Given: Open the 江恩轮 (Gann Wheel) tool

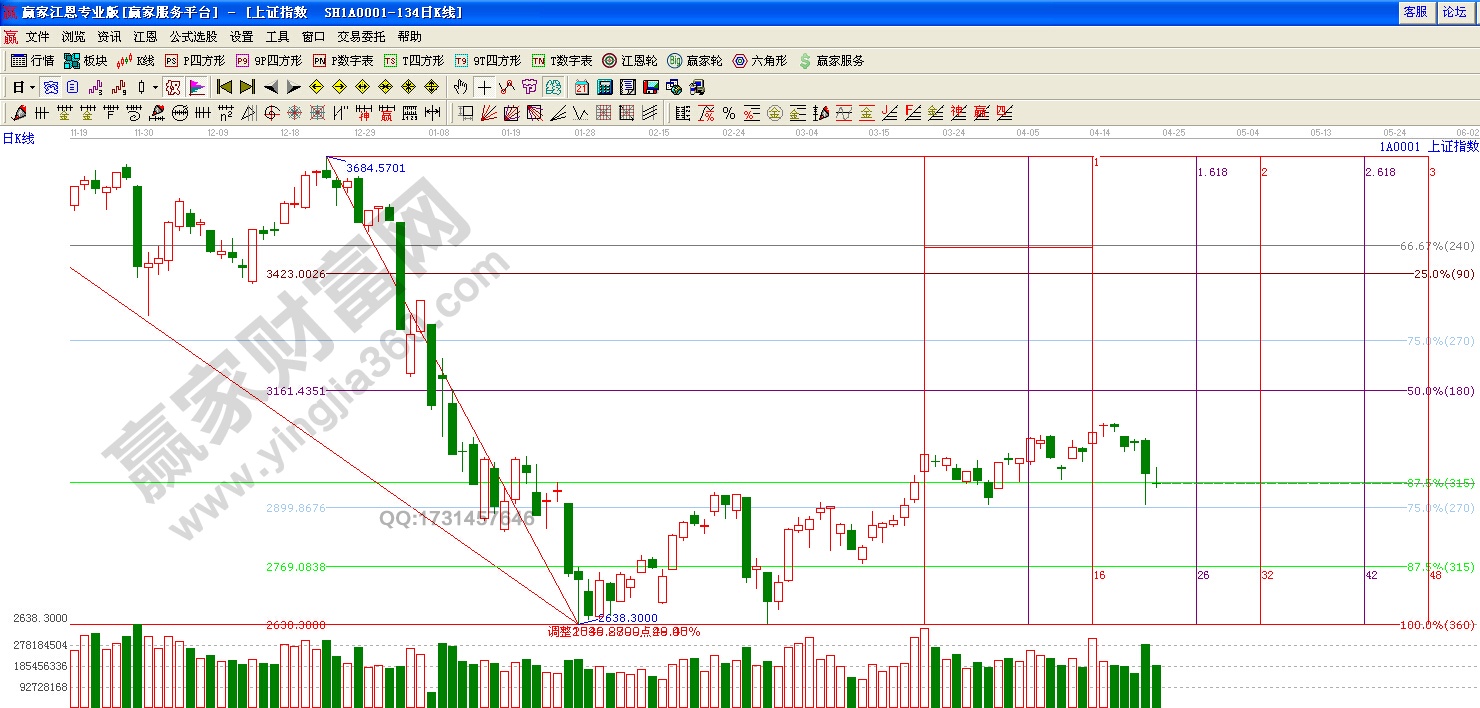Looking at the screenshot, I should pyautogui.click(x=629, y=61).
